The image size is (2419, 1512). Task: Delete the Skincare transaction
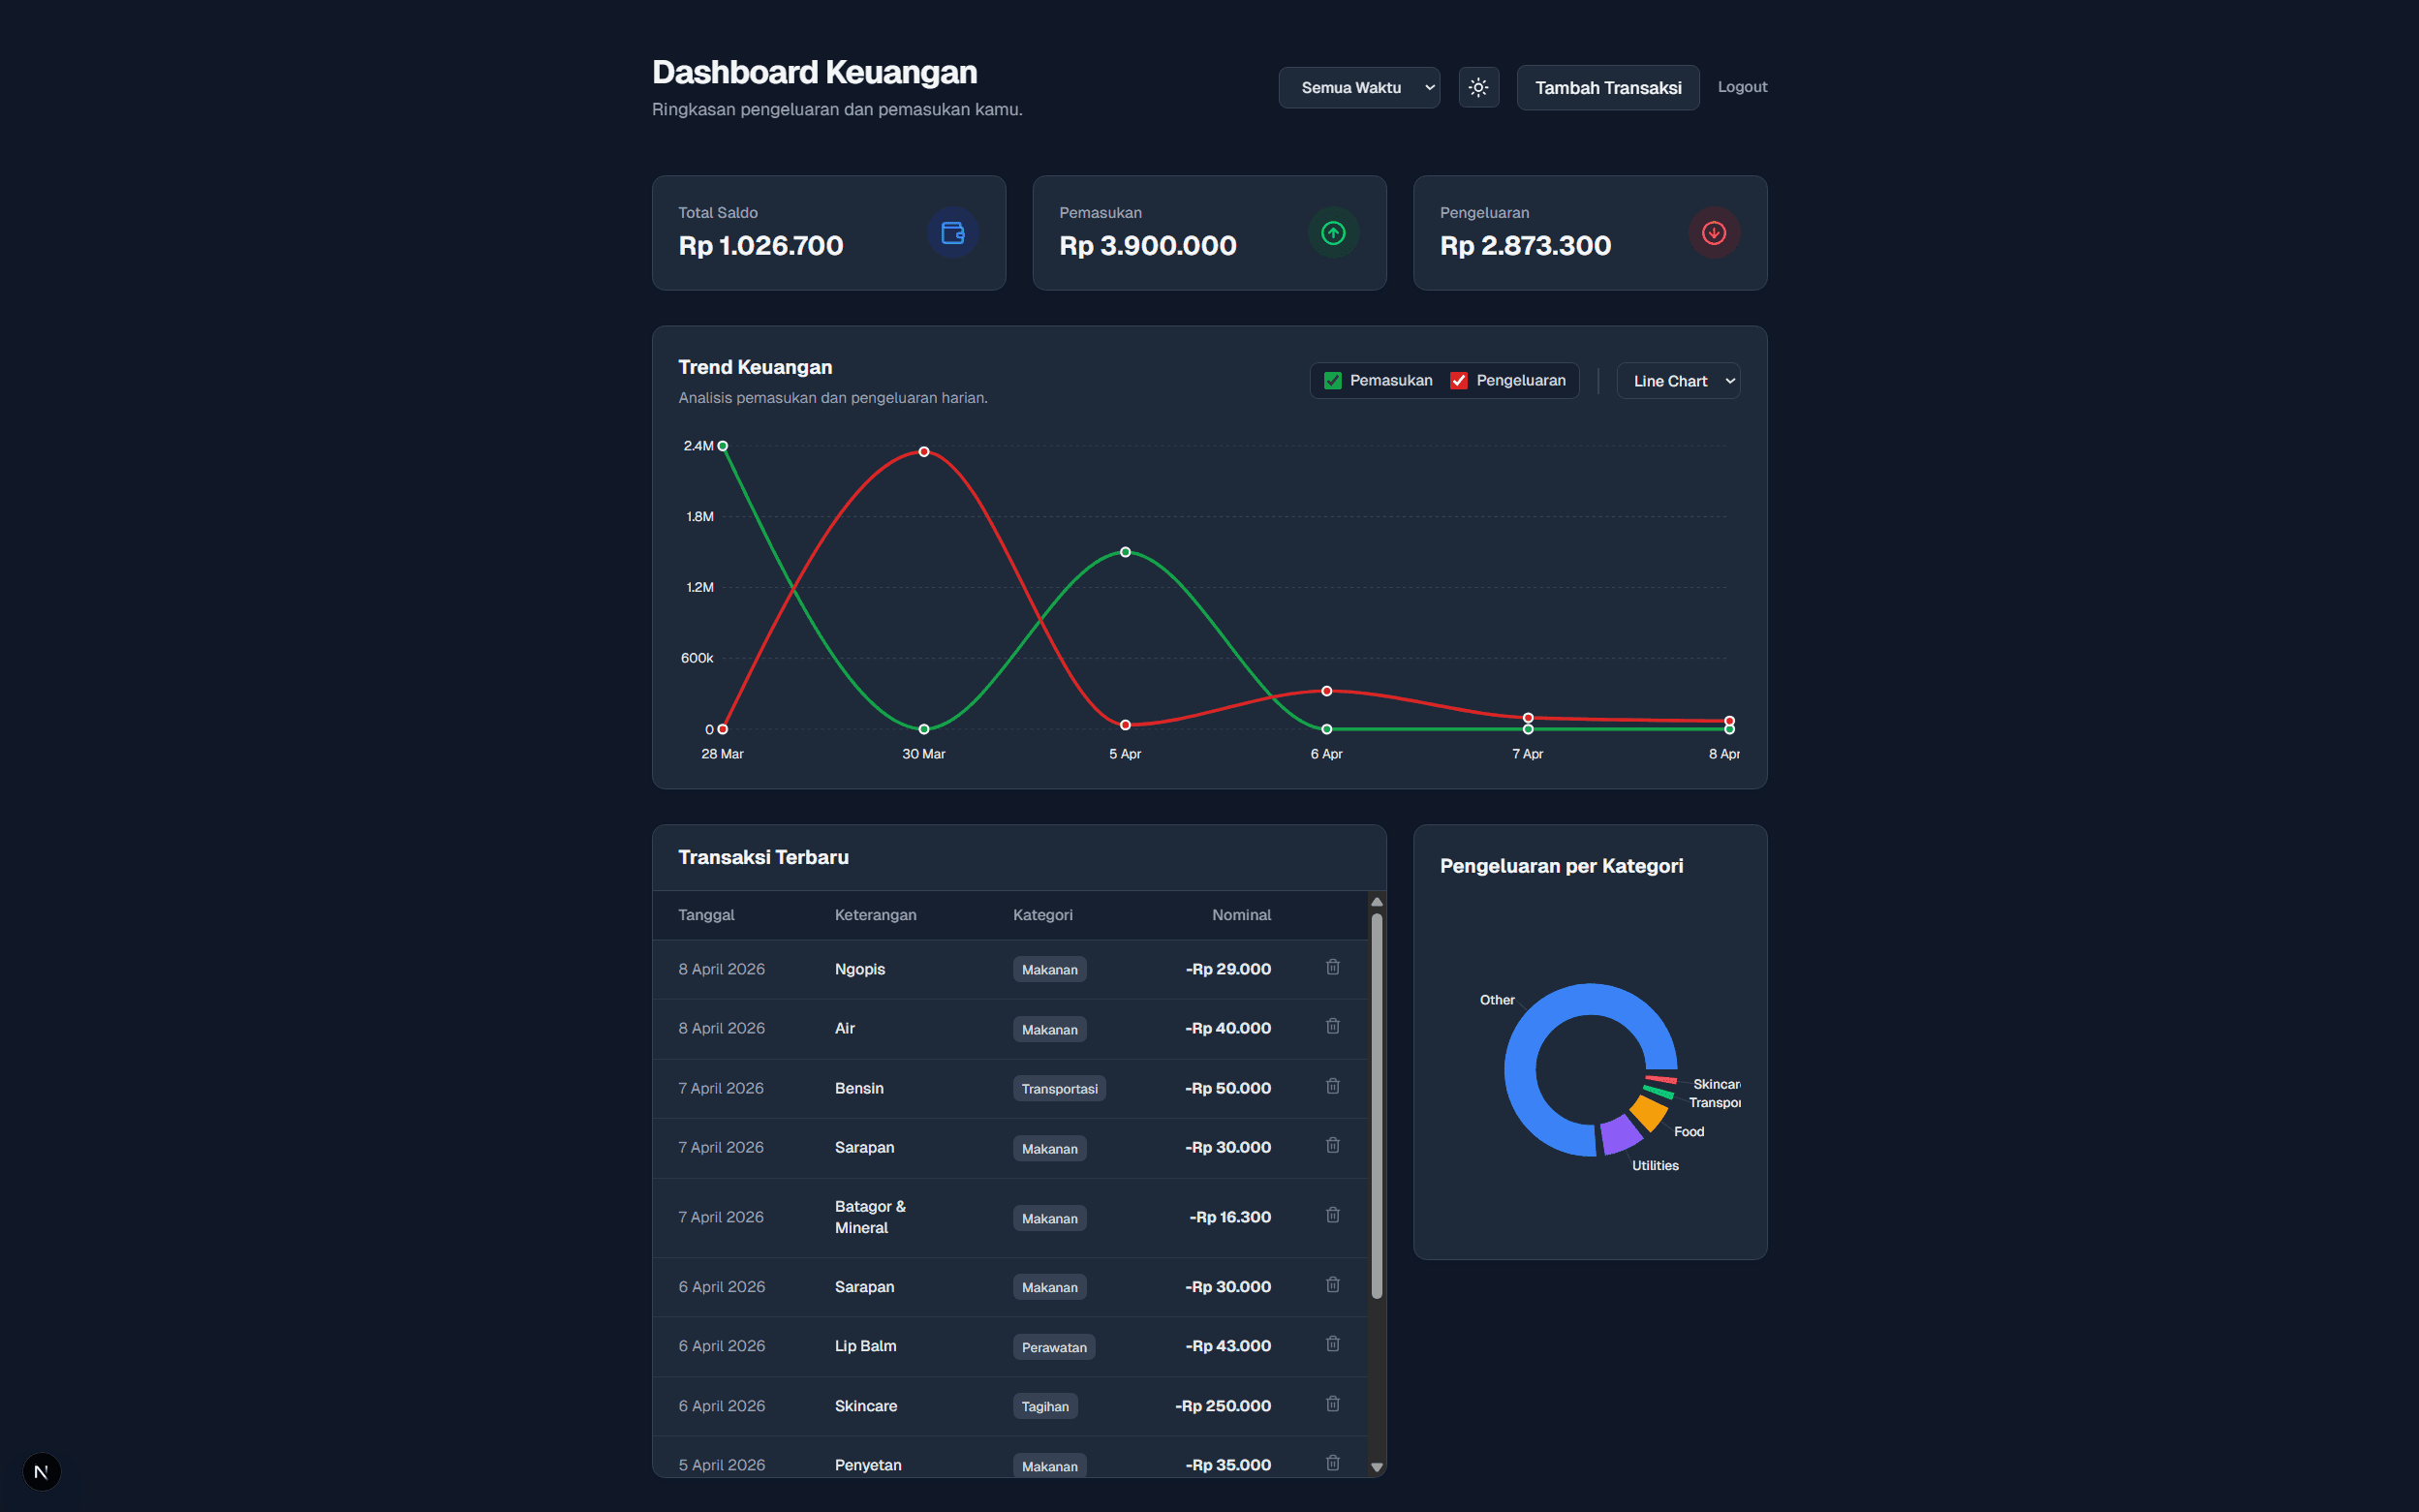tap(1332, 1404)
